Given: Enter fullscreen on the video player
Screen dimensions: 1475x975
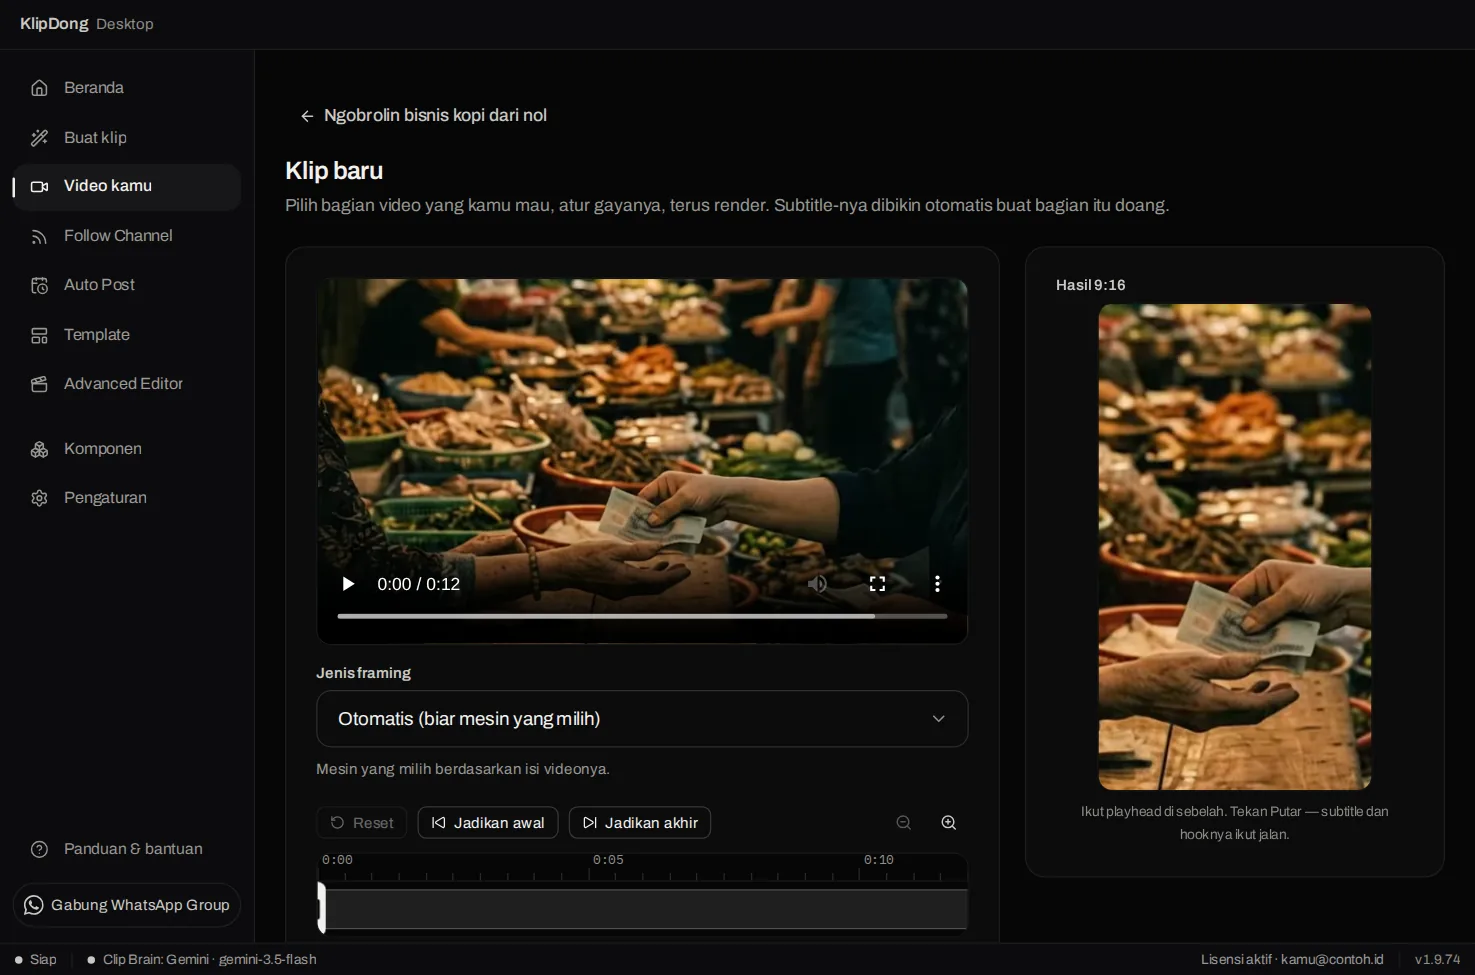Looking at the screenshot, I should (877, 584).
